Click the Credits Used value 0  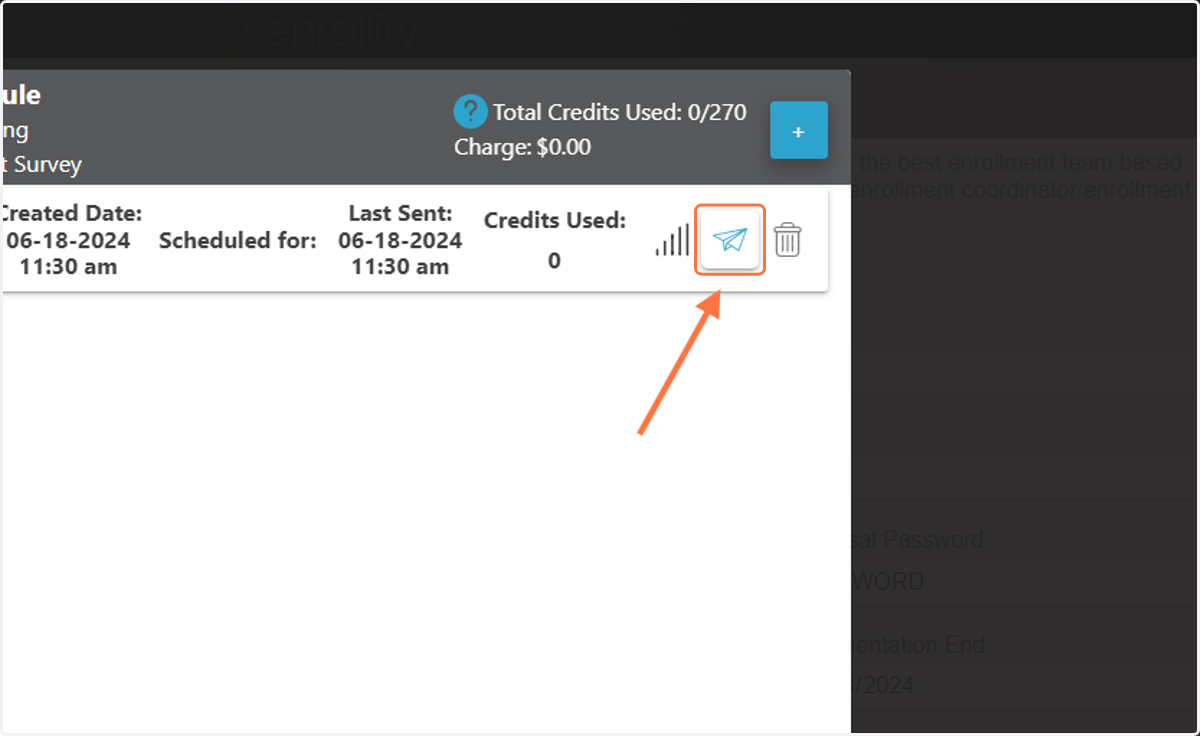tap(555, 261)
